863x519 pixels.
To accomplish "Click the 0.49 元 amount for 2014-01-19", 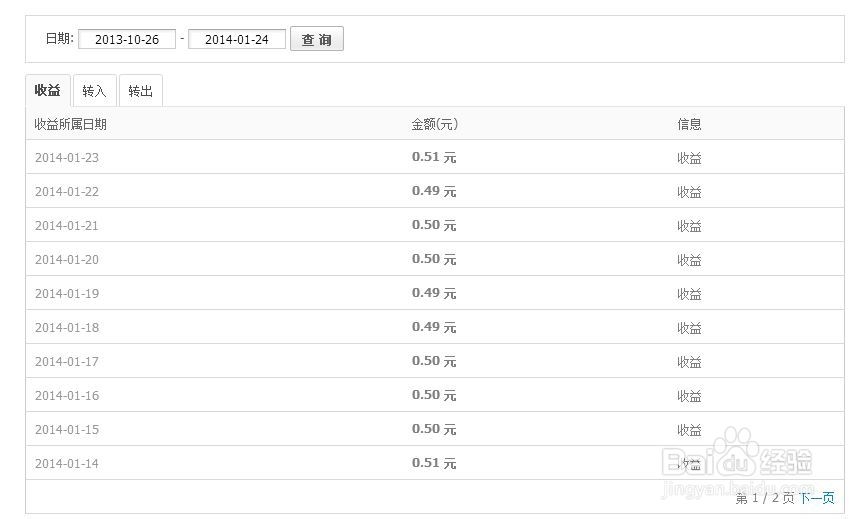I will coord(434,293).
